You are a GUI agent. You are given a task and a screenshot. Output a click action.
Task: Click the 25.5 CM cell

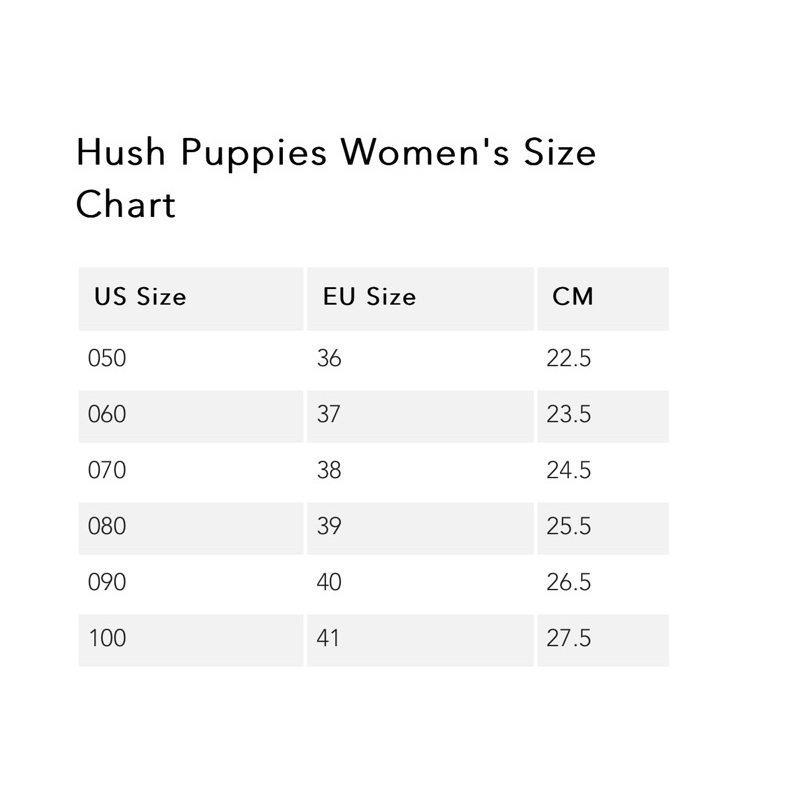click(x=569, y=526)
